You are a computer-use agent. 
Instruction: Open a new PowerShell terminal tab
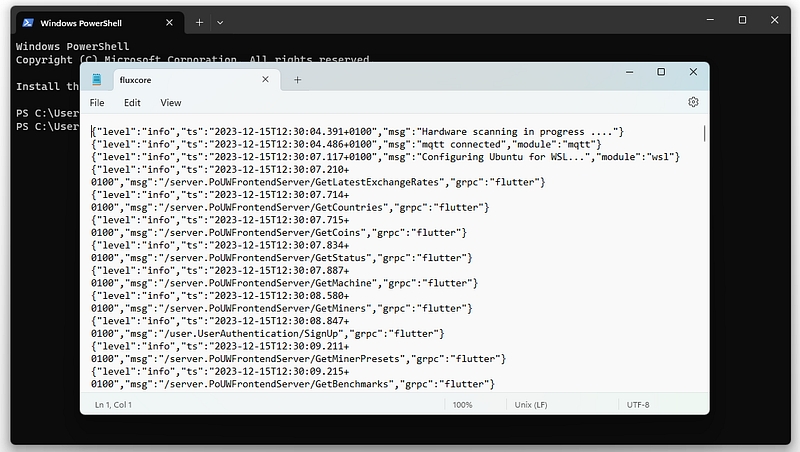tap(199, 21)
